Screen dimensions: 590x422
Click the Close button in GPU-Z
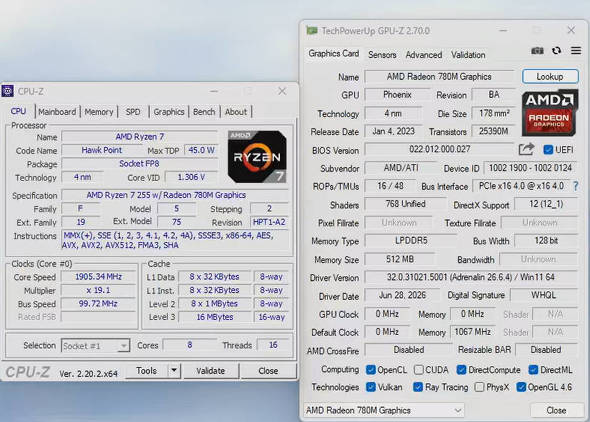pyautogui.click(x=556, y=410)
